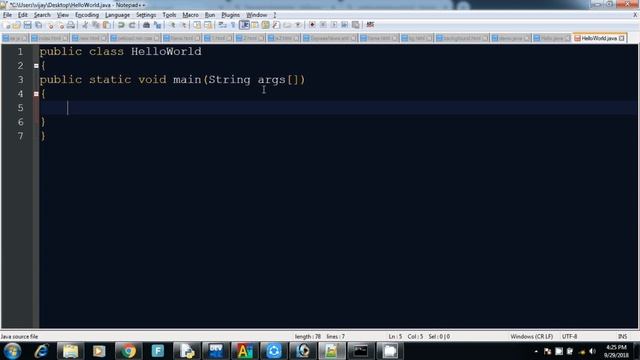
Task: Open Google Chrome from taskbar
Action: 128,351
